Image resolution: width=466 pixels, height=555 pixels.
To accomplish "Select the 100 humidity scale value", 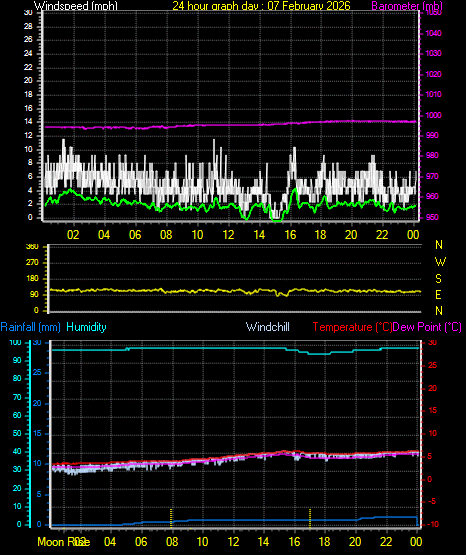I will coord(16,343).
